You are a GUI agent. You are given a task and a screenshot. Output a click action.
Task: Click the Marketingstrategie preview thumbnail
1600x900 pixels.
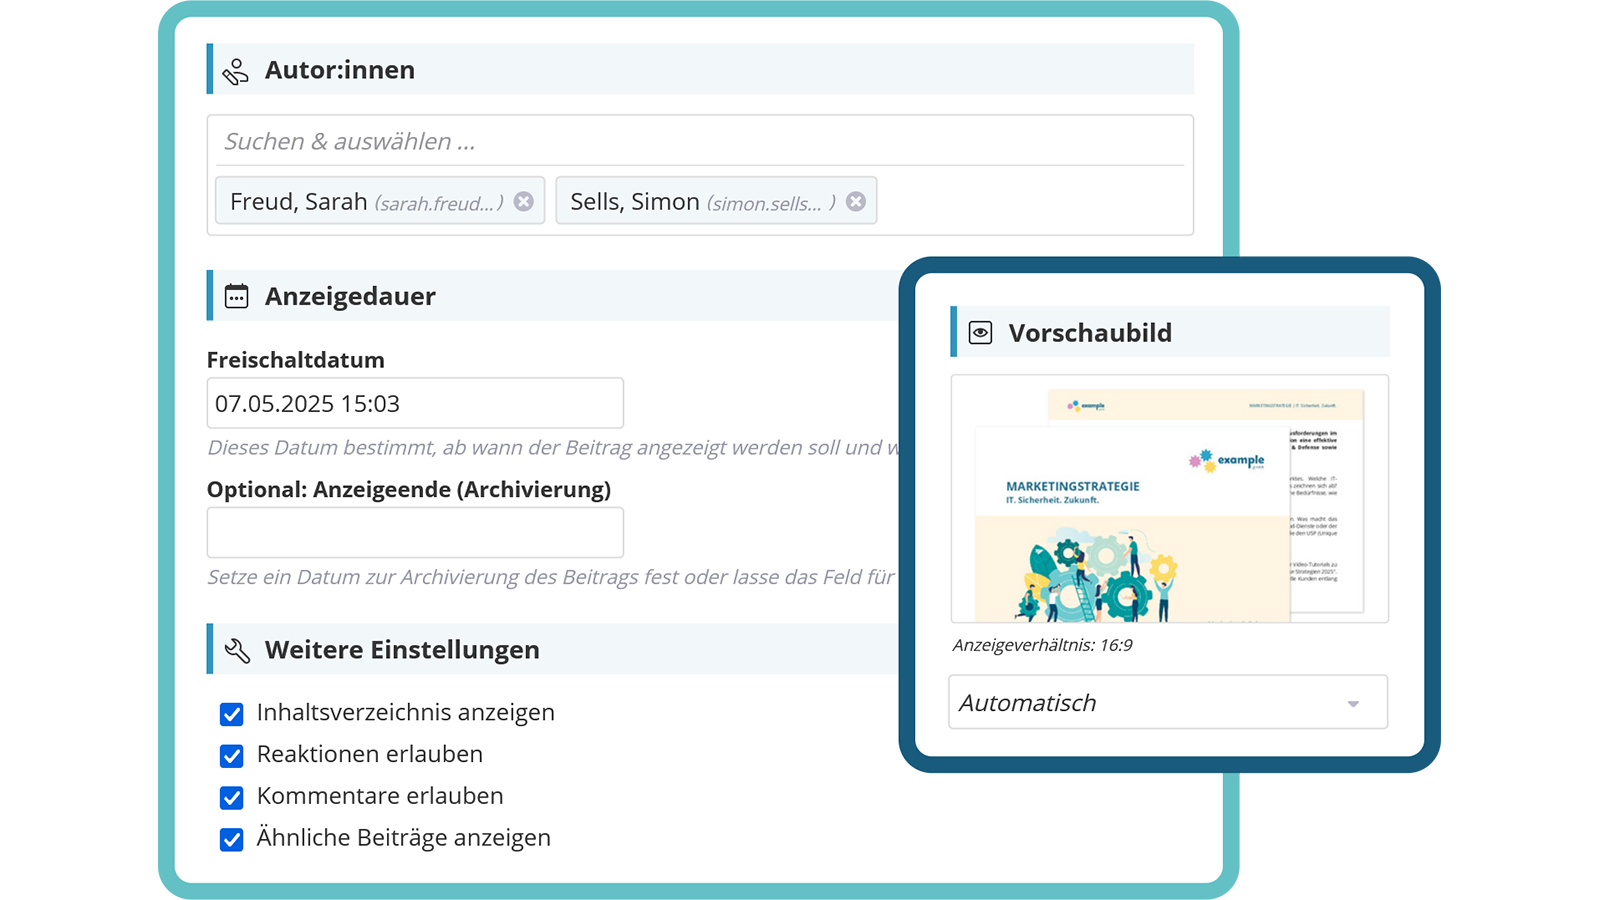coord(1170,499)
